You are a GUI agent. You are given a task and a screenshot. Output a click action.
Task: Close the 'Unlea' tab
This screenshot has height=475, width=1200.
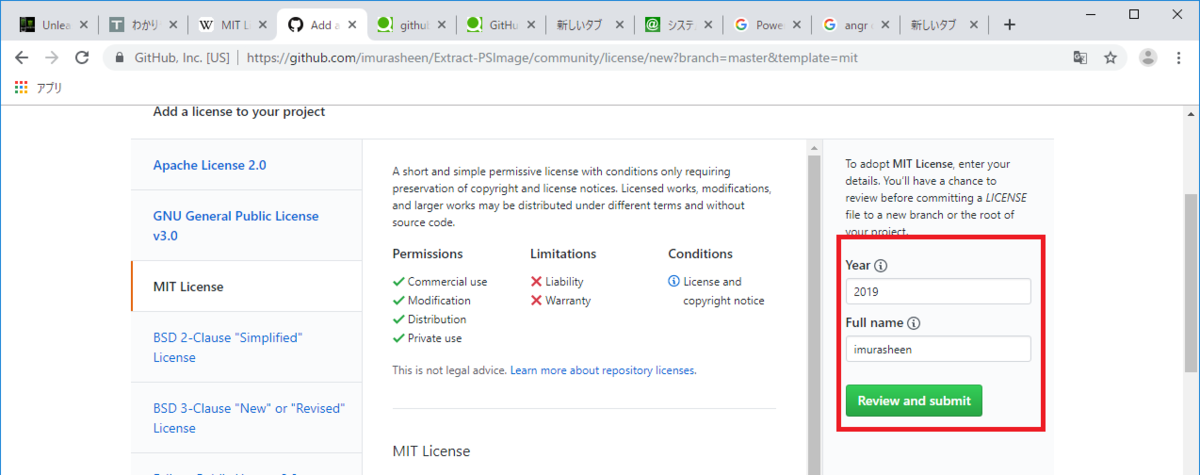[x=82, y=24]
